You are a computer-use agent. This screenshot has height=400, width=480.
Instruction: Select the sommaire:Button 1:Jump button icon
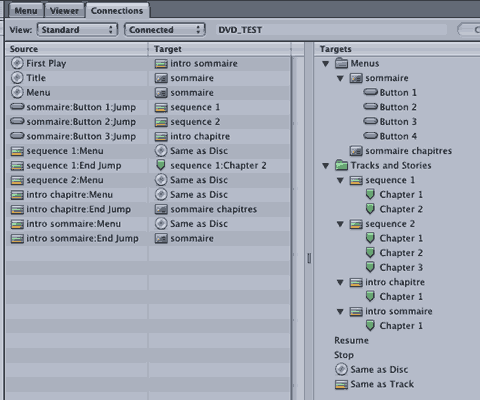[17, 107]
